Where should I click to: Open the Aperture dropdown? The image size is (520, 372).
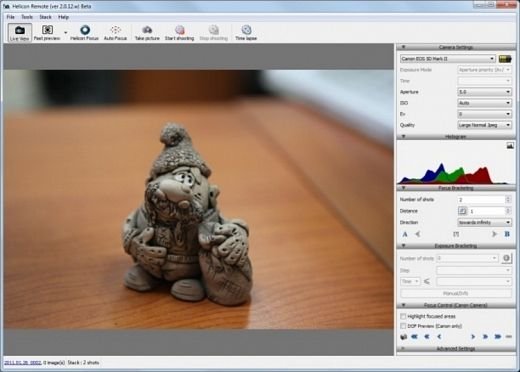pos(484,92)
